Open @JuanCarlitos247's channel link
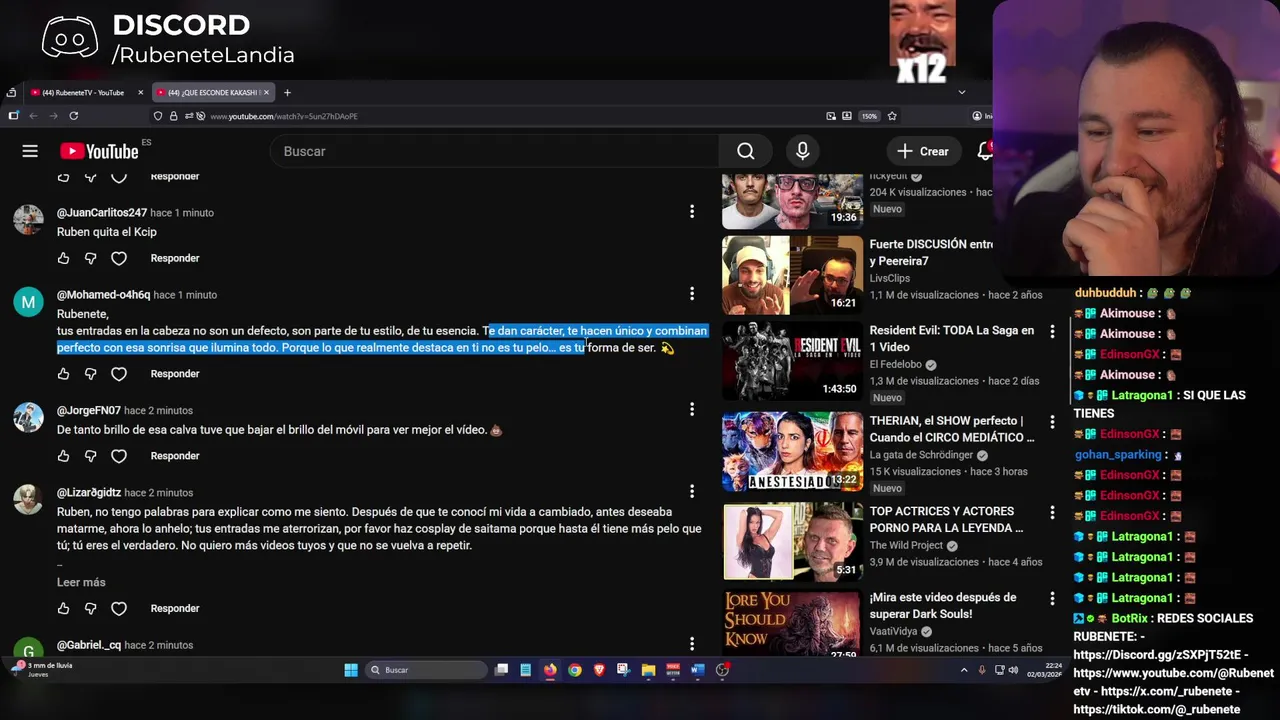The image size is (1280, 720). (102, 213)
